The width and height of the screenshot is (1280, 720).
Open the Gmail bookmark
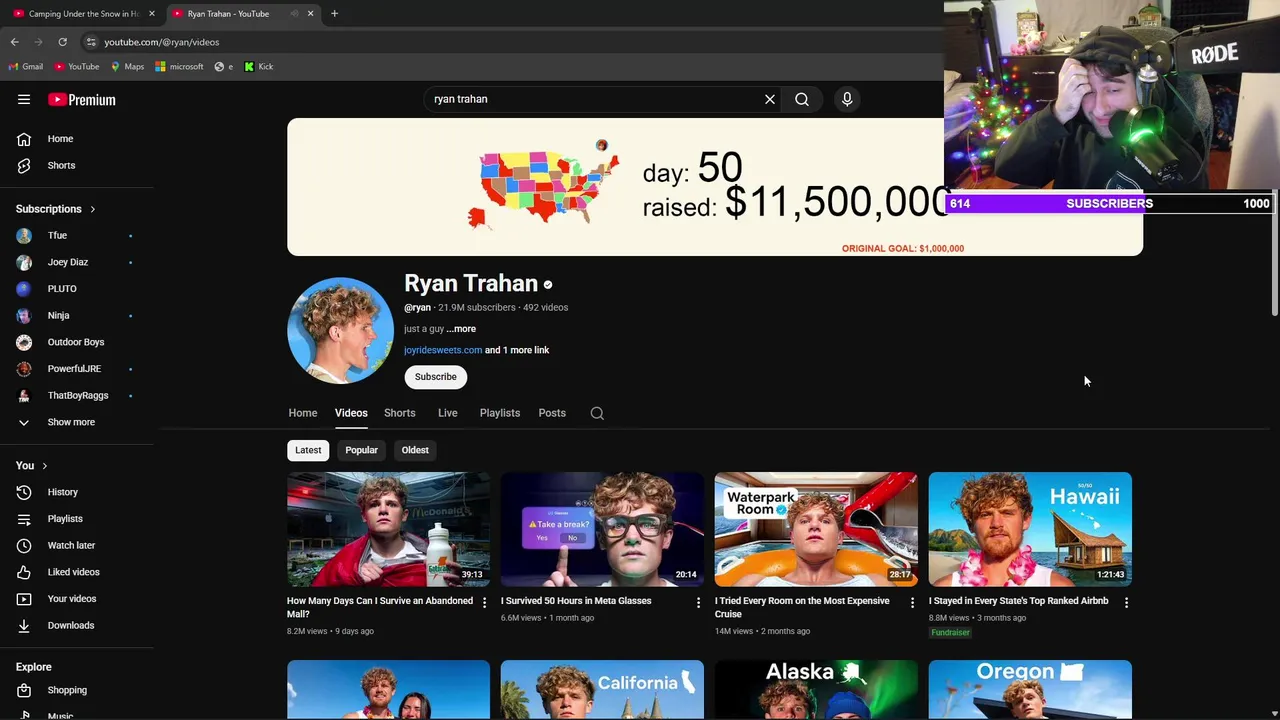point(26,66)
